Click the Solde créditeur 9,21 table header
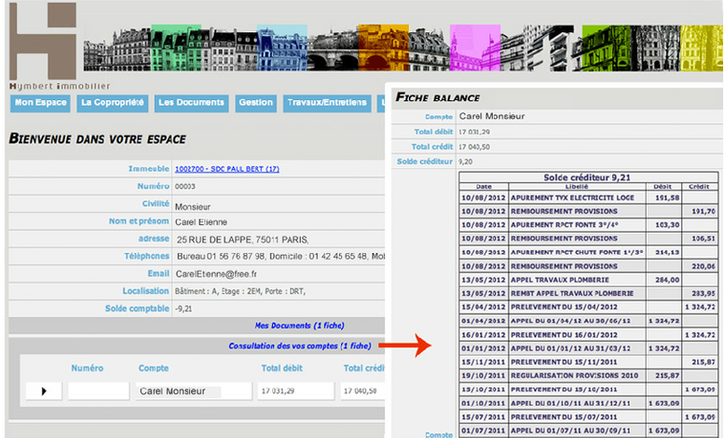 (587, 177)
